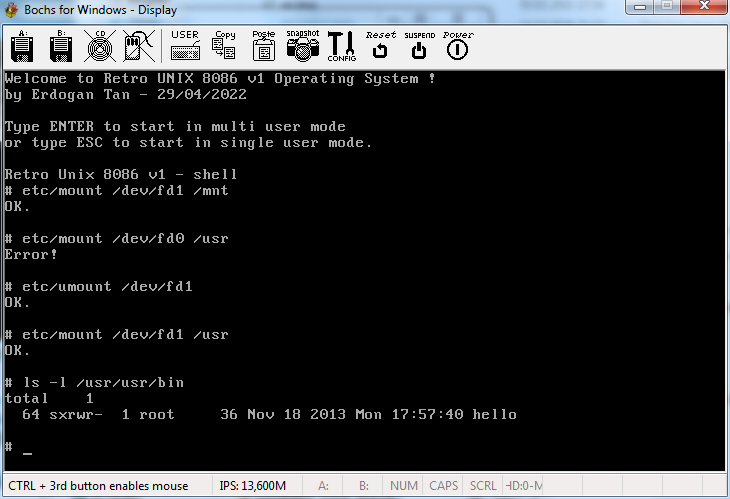The height and width of the screenshot is (499, 730).
Task: Toggle mouse capture icon in toolbar
Action: click(x=138, y=45)
